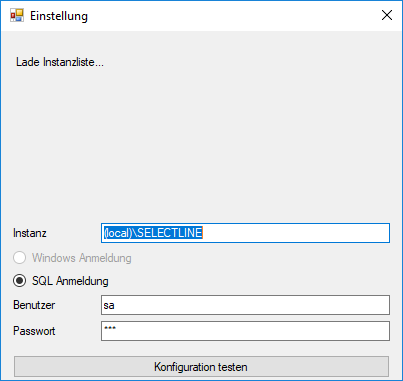This screenshot has width=403, height=381.
Task: Close the Einstellung dialog window
Action: 387,15
